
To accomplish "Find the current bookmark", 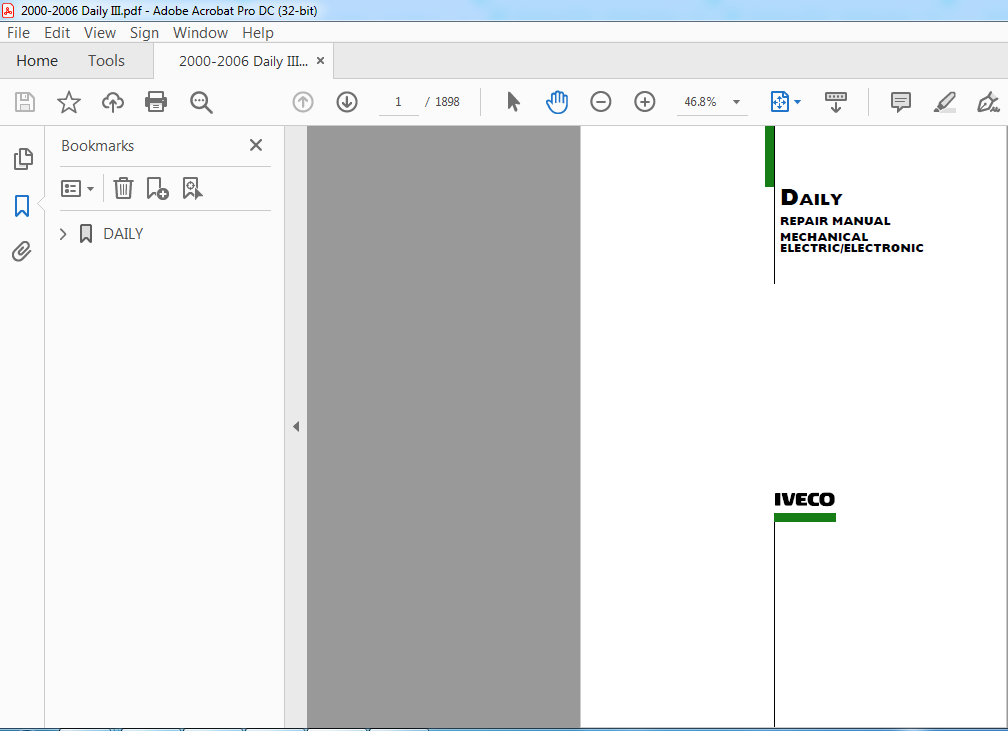I will (x=192, y=188).
